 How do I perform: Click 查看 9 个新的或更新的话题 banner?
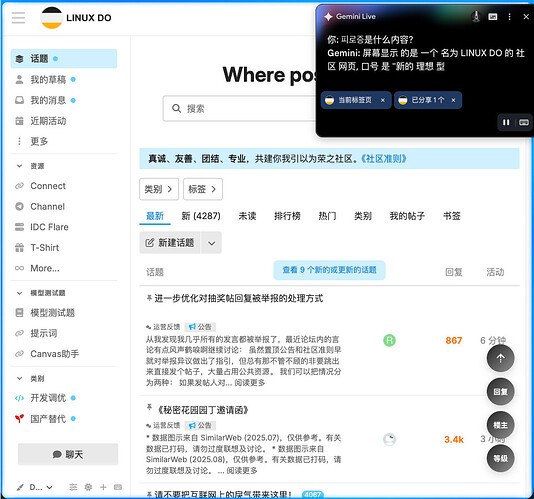pos(329,270)
